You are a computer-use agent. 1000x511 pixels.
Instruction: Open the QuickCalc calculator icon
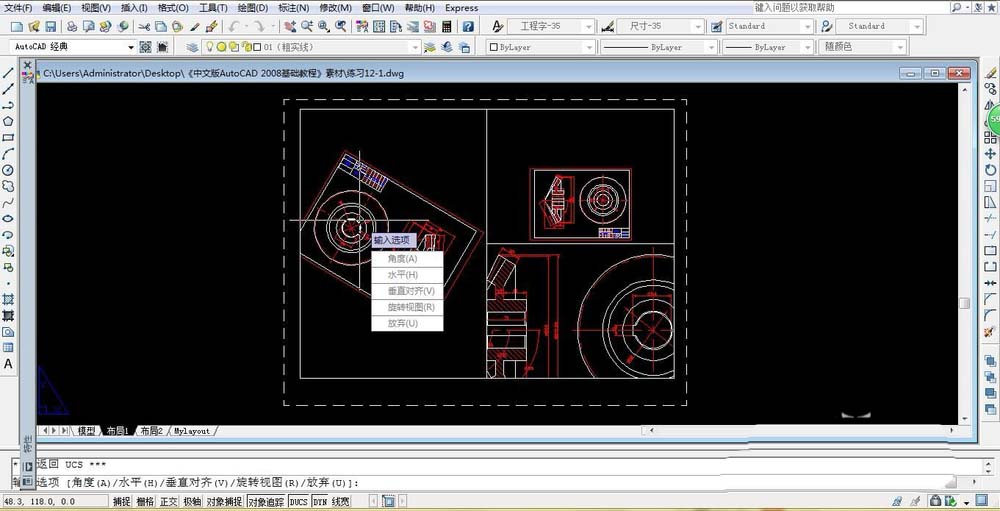446,27
